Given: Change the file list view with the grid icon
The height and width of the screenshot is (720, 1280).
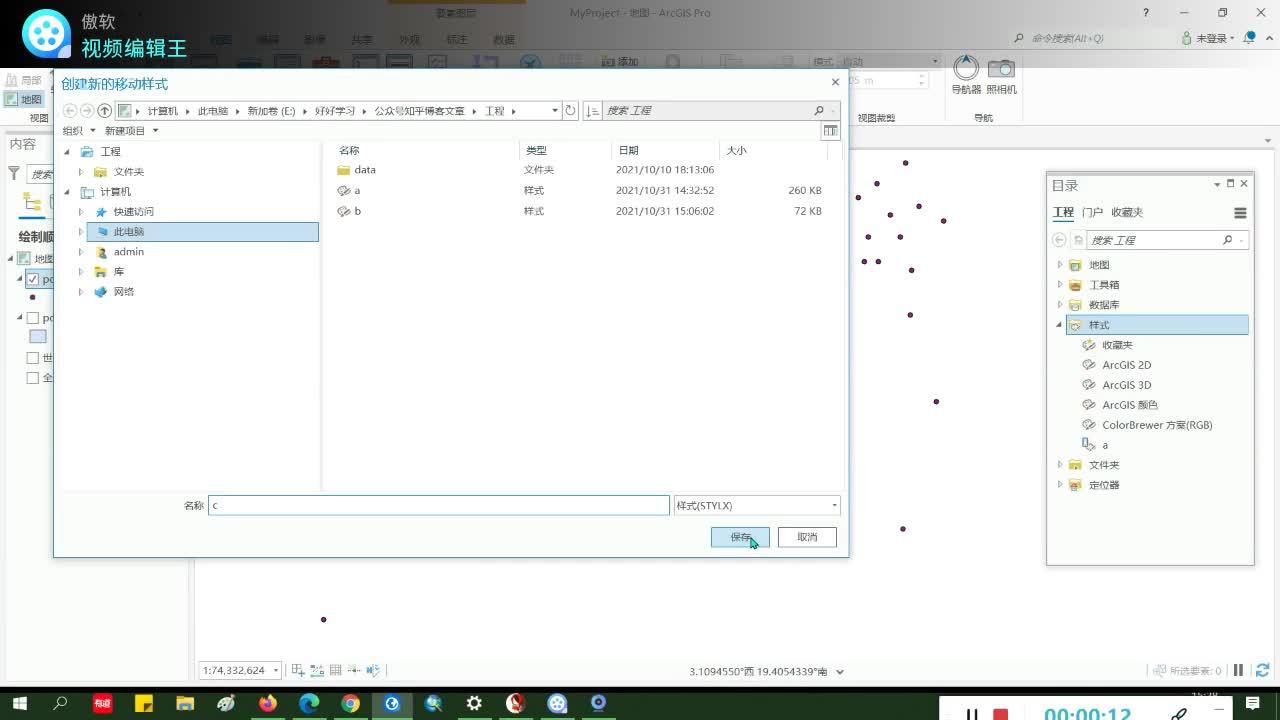Looking at the screenshot, I should (x=830, y=130).
